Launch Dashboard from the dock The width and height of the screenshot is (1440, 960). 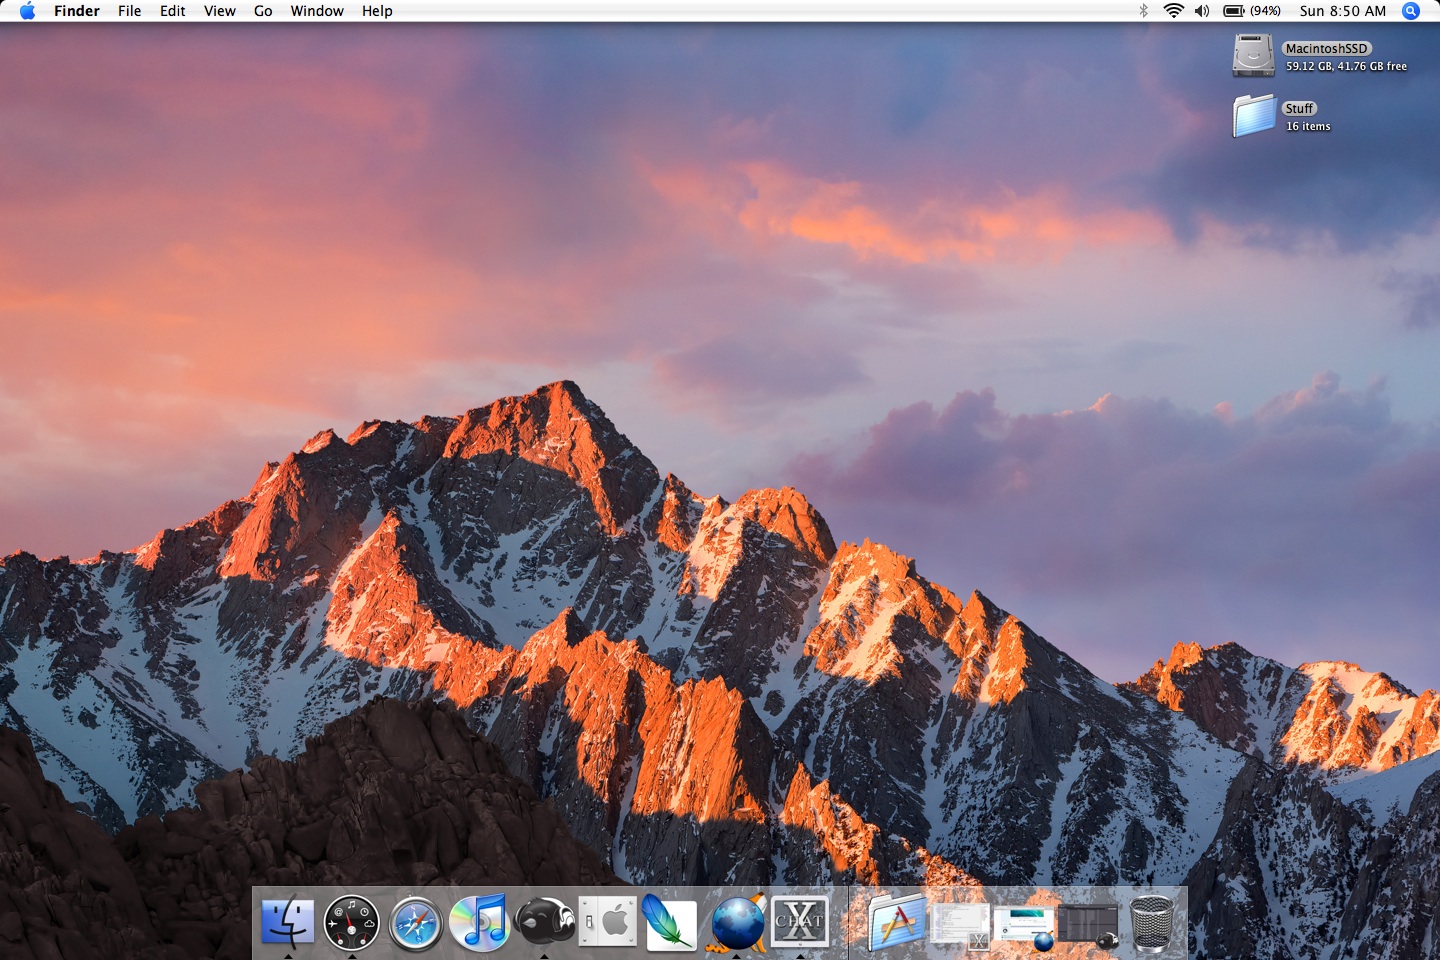pos(352,921)
